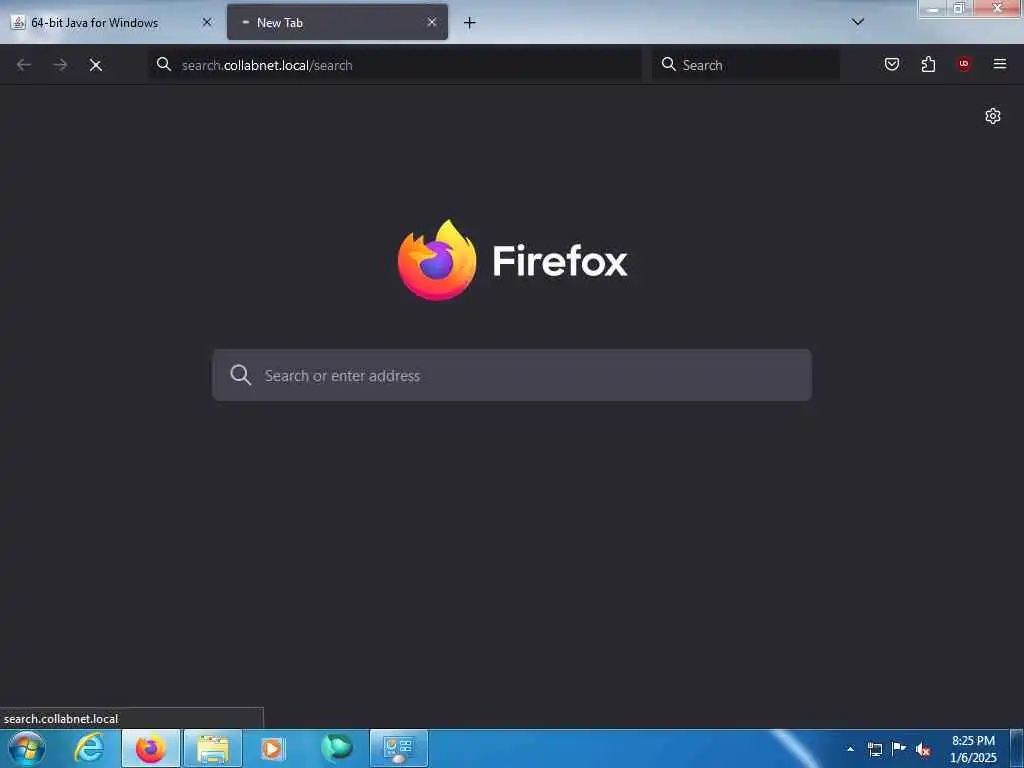Launch Windows Media Player from the taskbar
Viewport: 1024px width, 768px height.
273,748
